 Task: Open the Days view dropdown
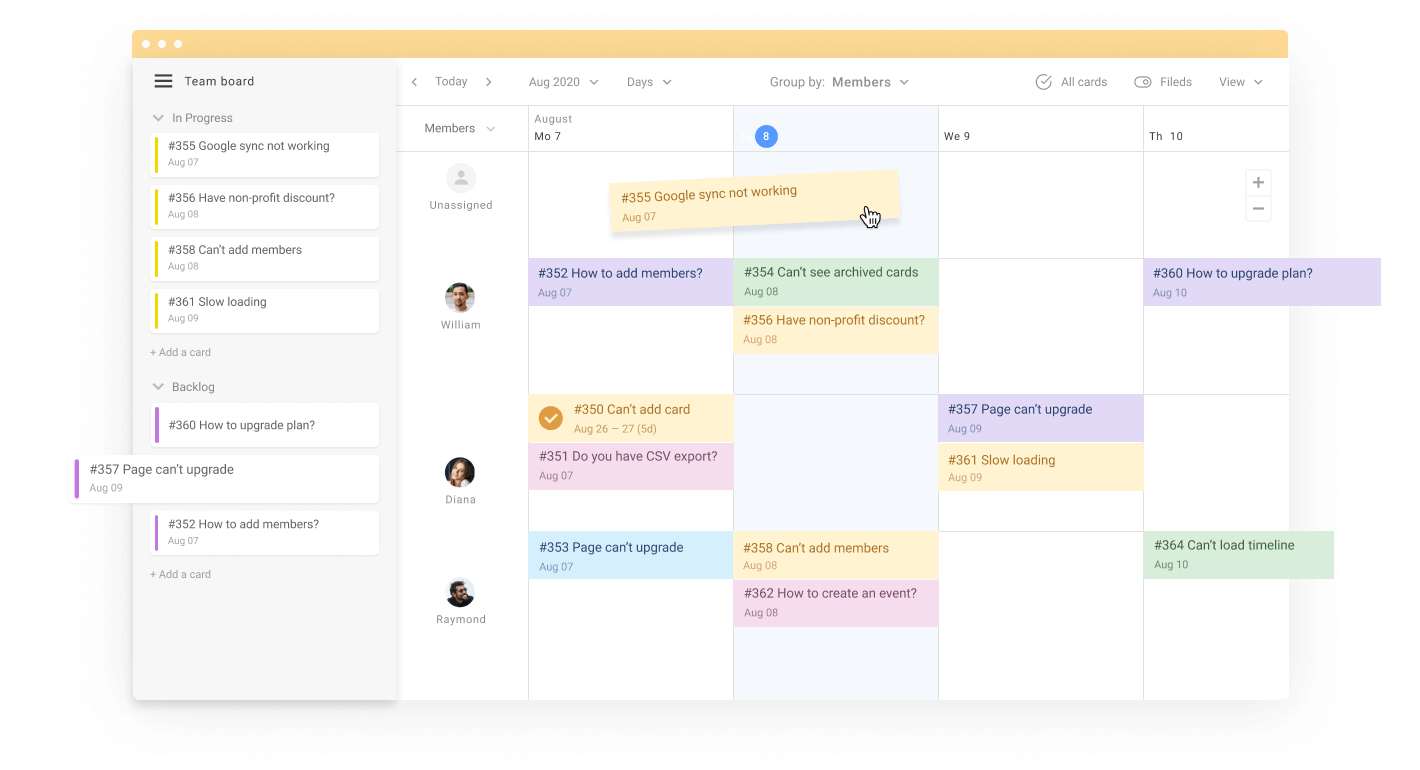648,81
